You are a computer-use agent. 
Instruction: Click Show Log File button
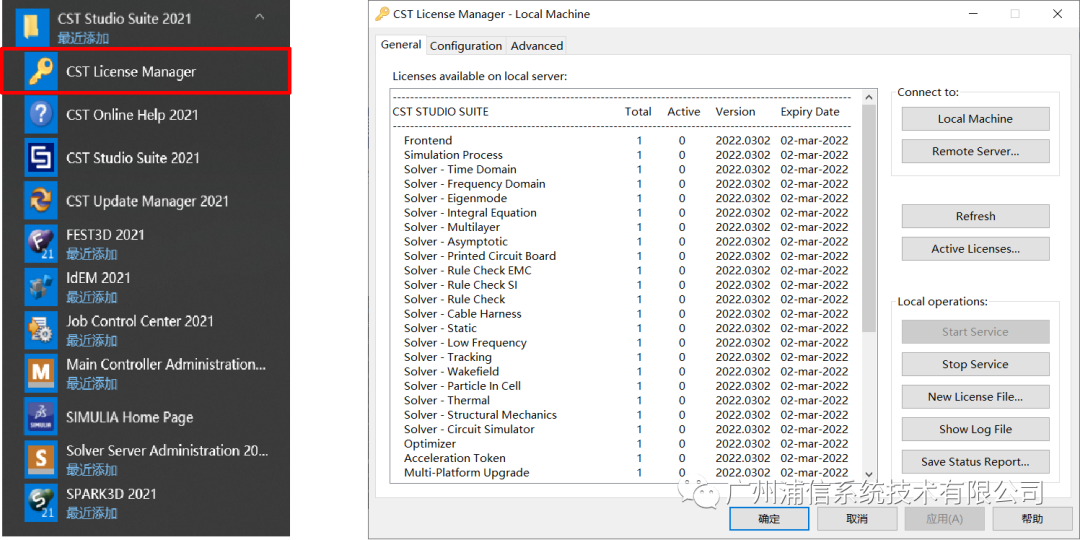[x=975, y=429]
